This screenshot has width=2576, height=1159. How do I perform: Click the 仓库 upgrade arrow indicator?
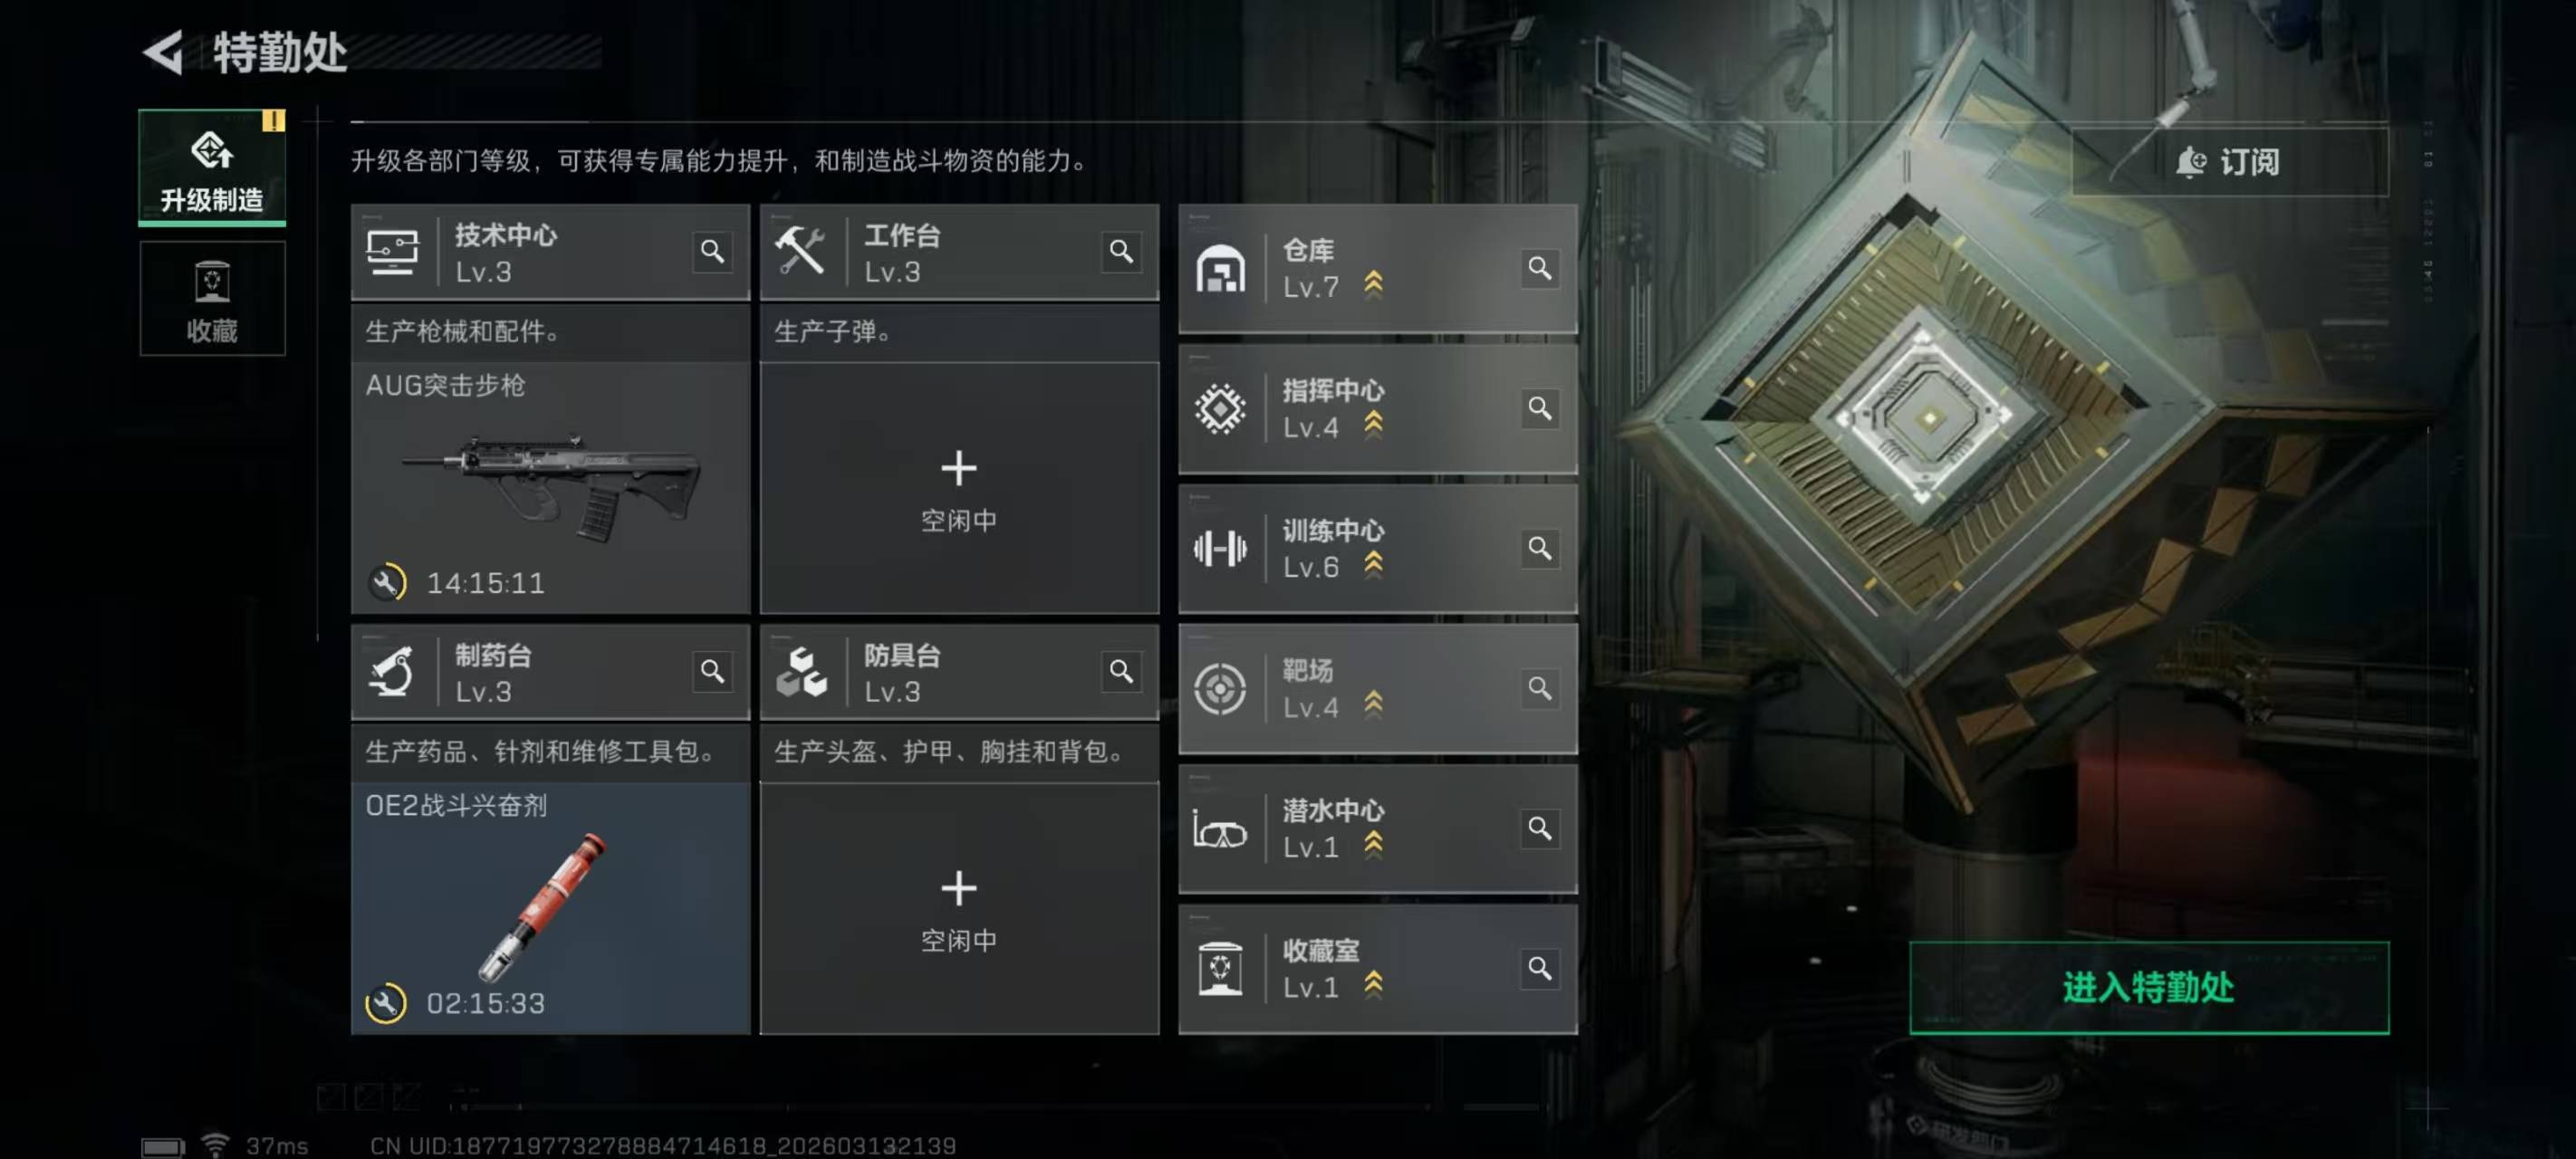1373,285
